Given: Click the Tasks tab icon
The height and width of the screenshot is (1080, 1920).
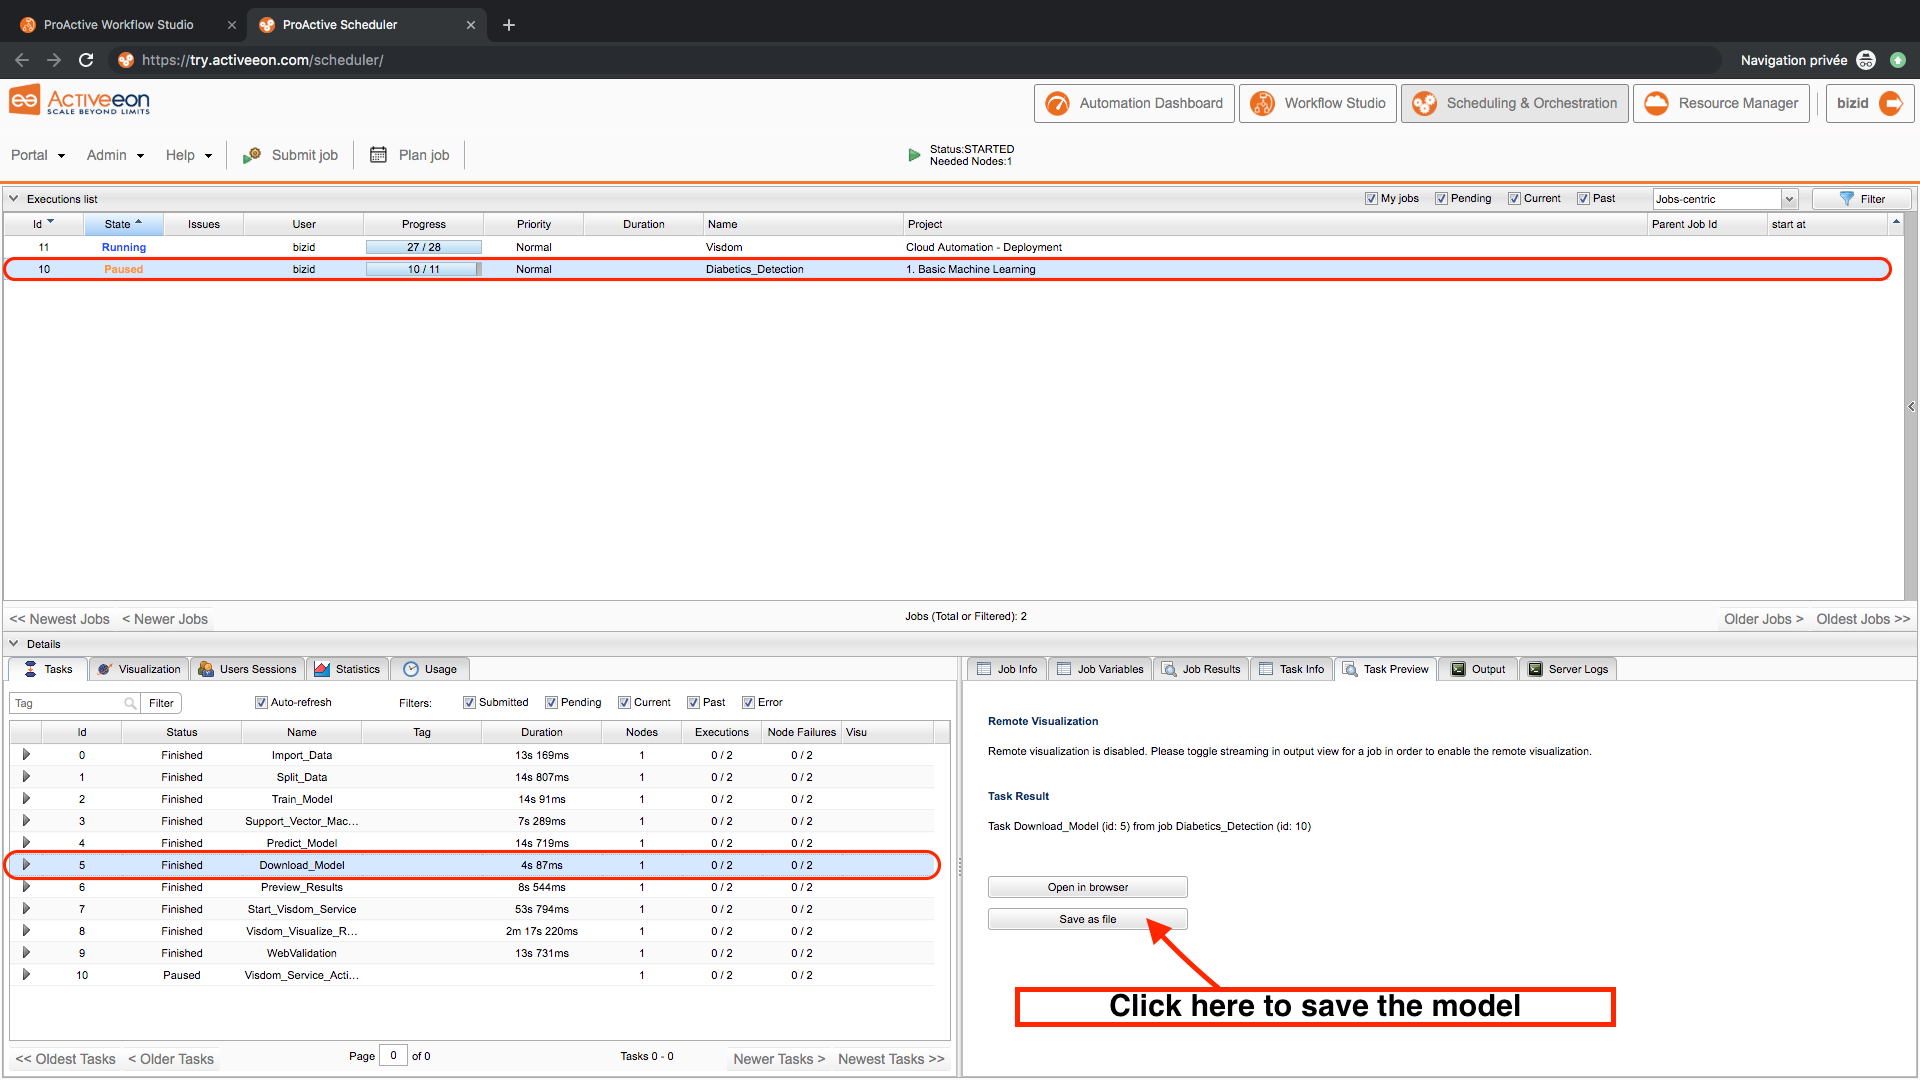Looking at the screenshot, I should 31,669.
